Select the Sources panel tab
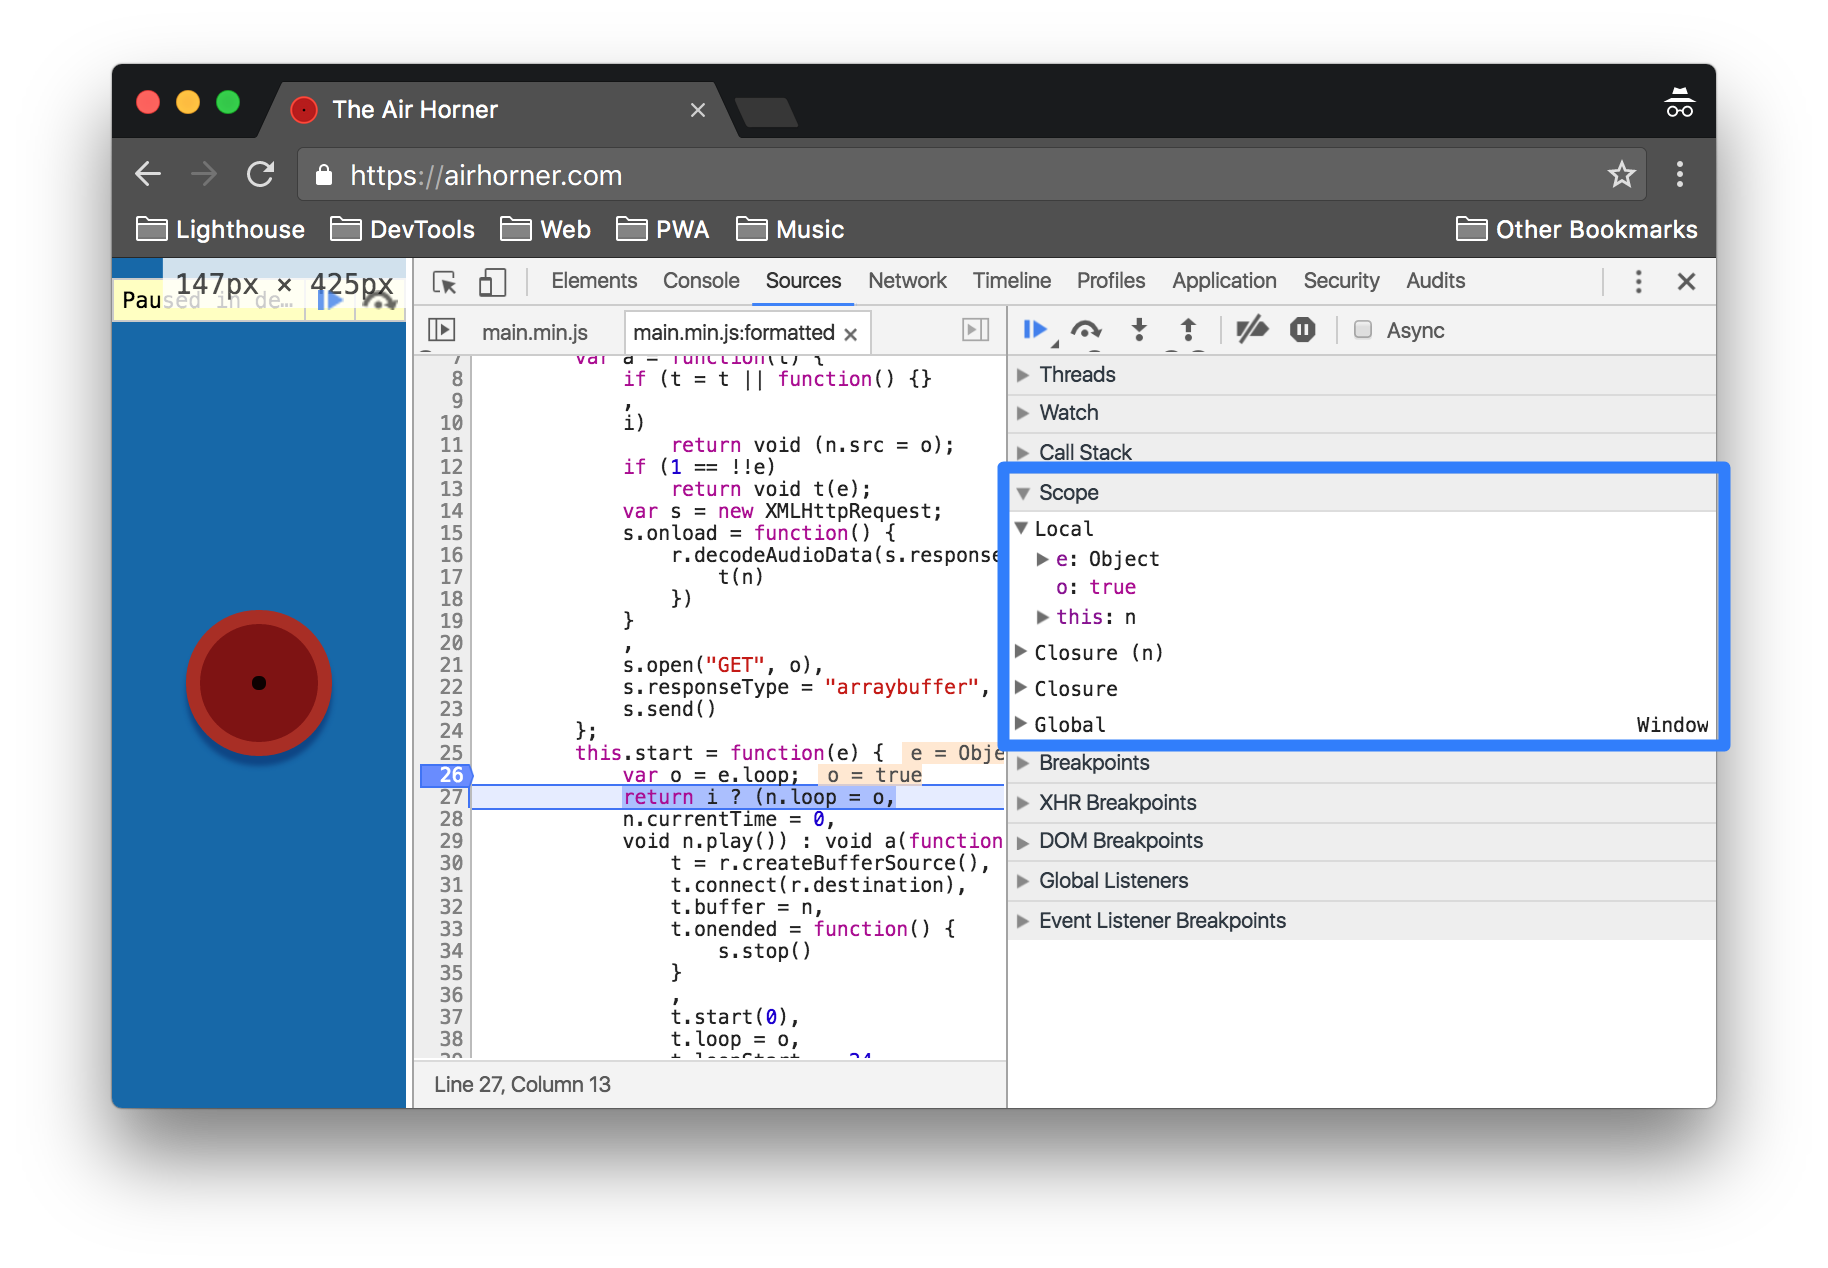1828x1268 pixels. tap(803, 281)
